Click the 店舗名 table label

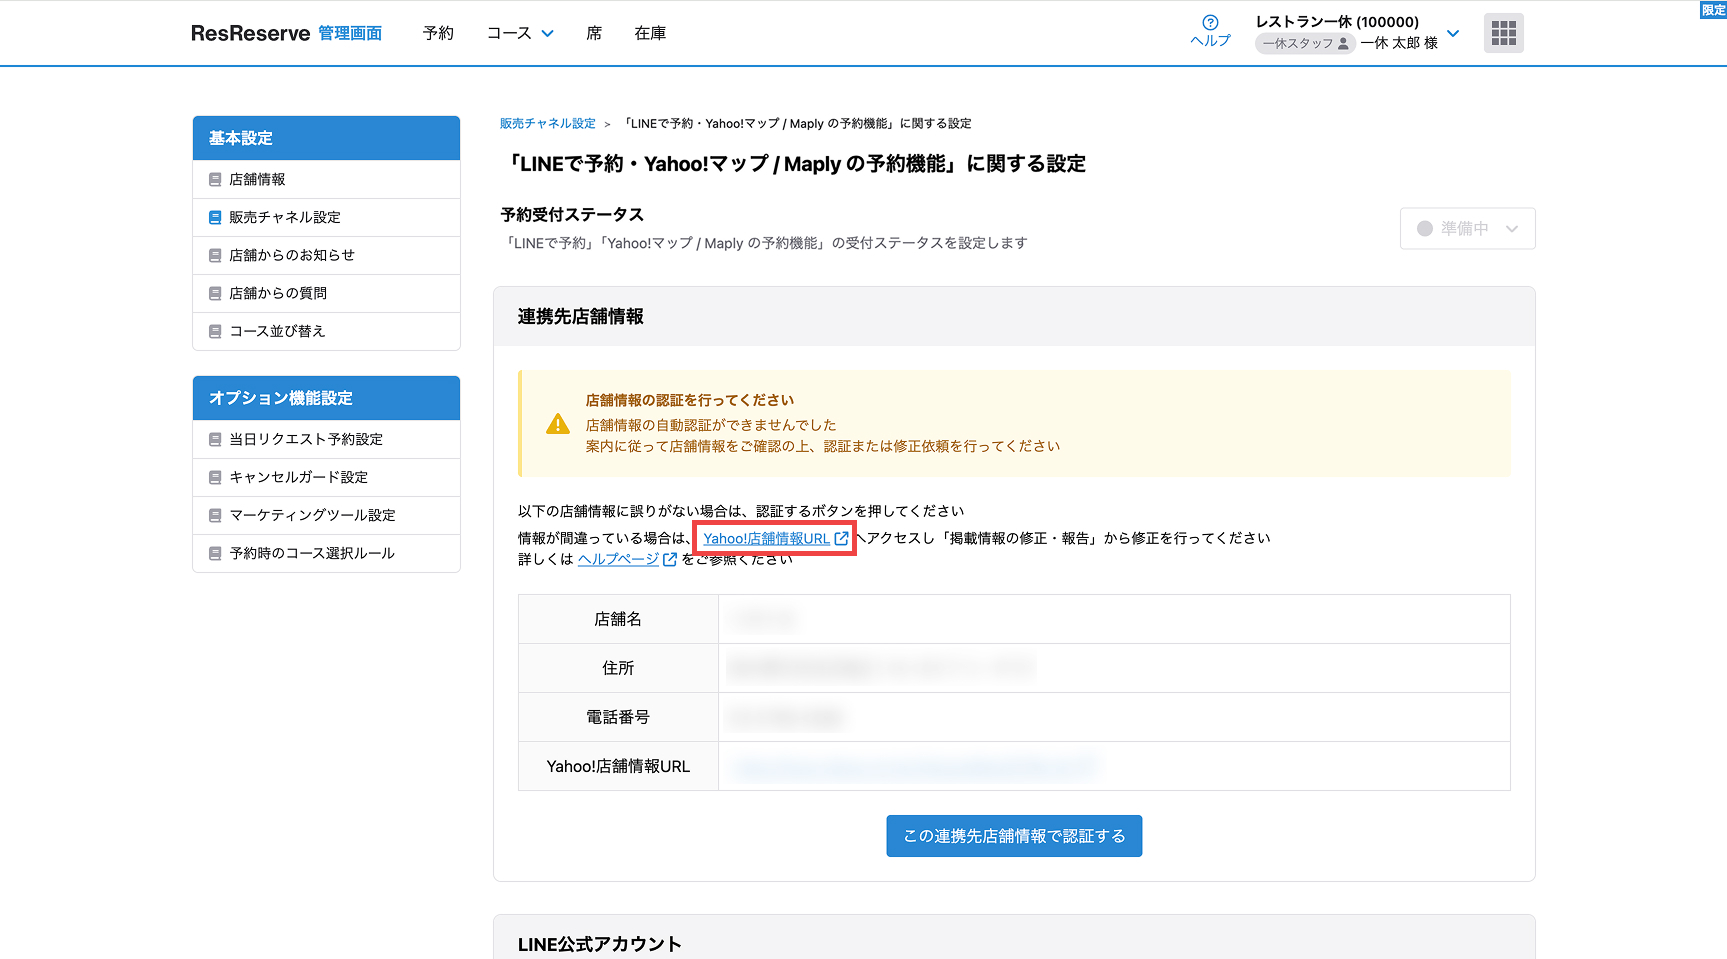coord(618,619)
